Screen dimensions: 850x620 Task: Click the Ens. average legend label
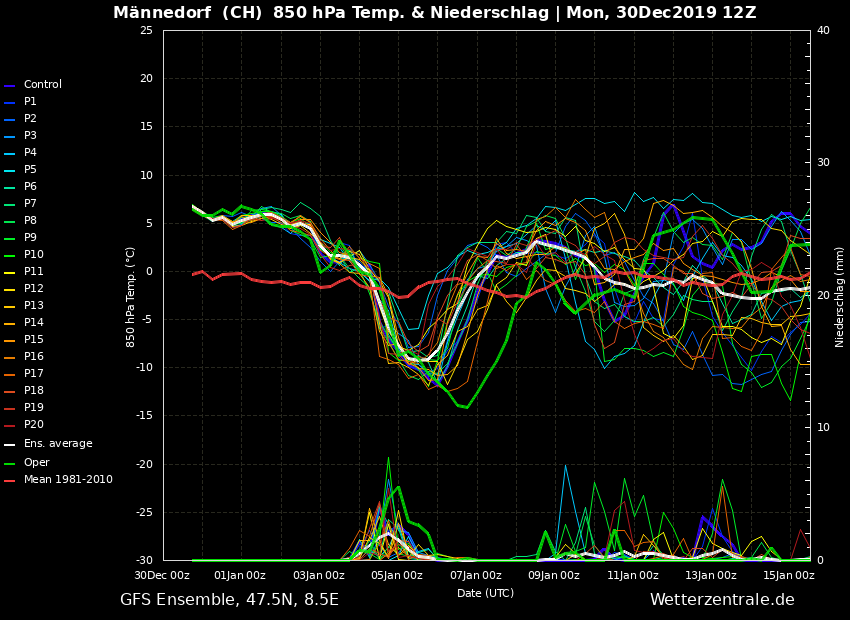click(x=58, y=444)
